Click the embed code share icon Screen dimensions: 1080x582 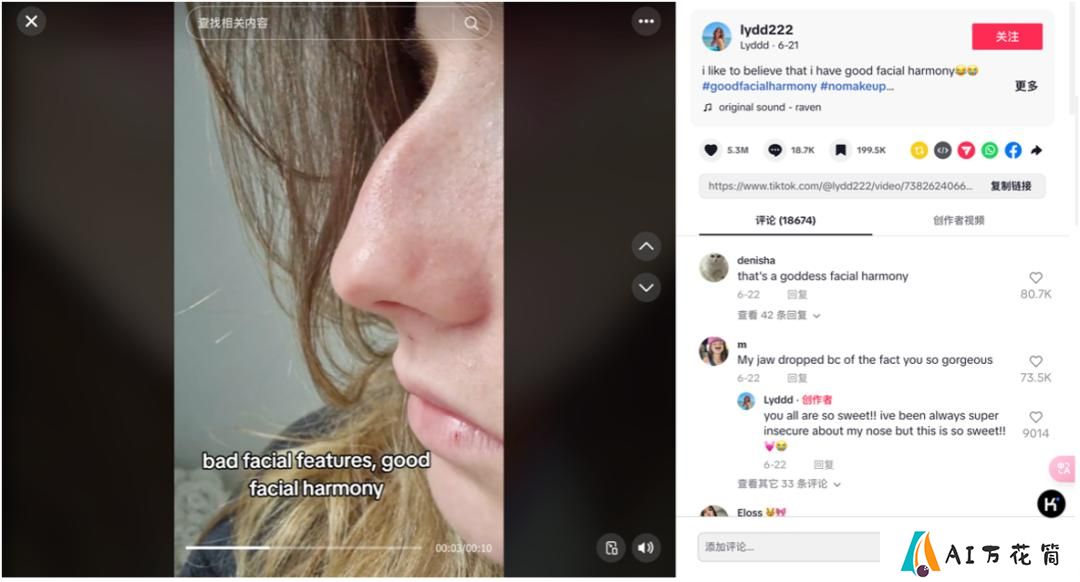943,150
